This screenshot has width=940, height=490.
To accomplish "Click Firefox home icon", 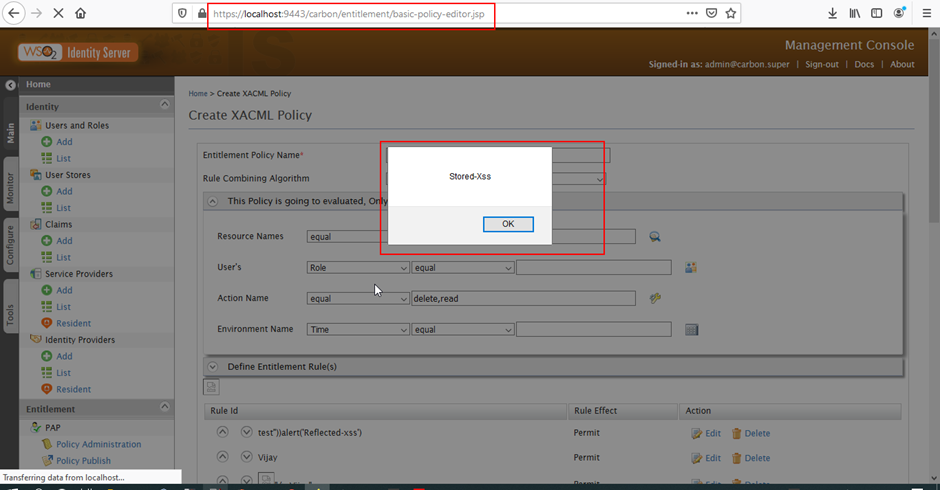I will click(80, 13).
